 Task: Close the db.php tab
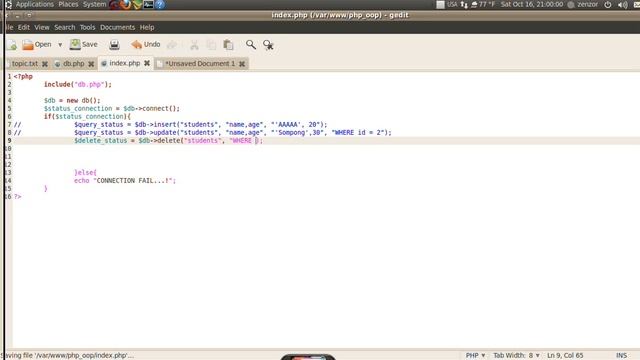(91, 64)
